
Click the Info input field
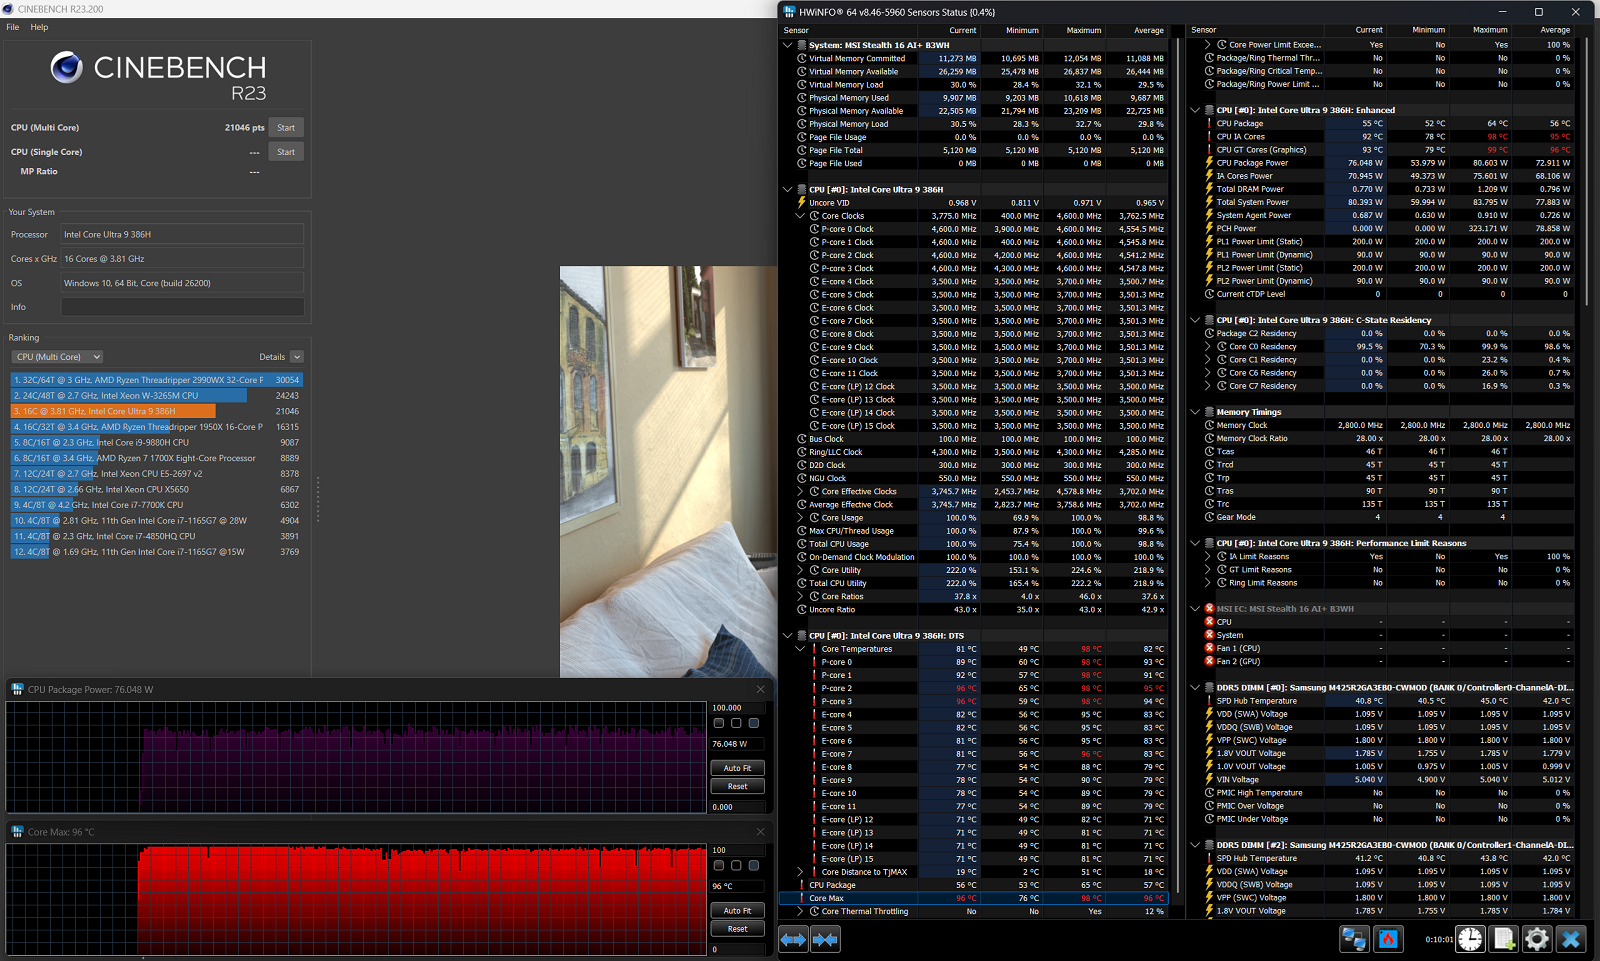[x=182, y=307]
